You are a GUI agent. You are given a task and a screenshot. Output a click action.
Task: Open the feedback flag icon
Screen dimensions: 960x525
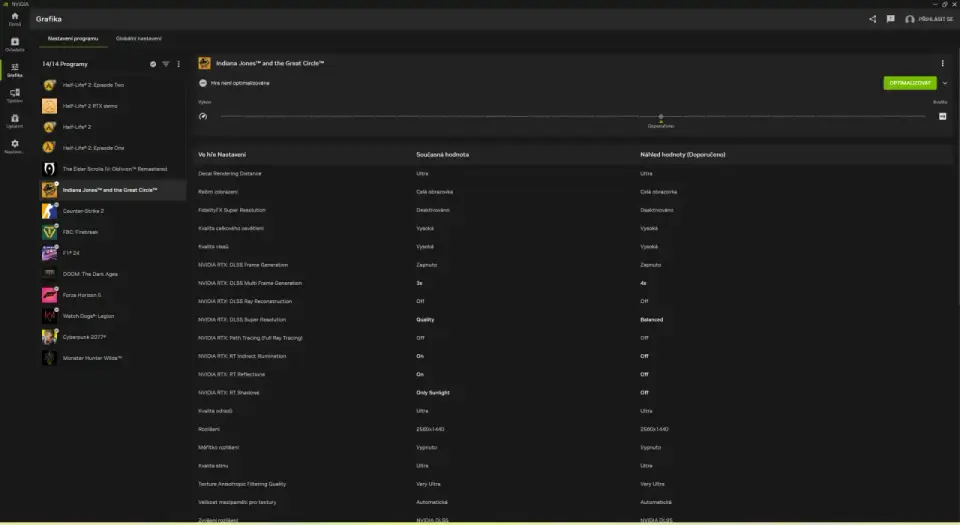890,19
